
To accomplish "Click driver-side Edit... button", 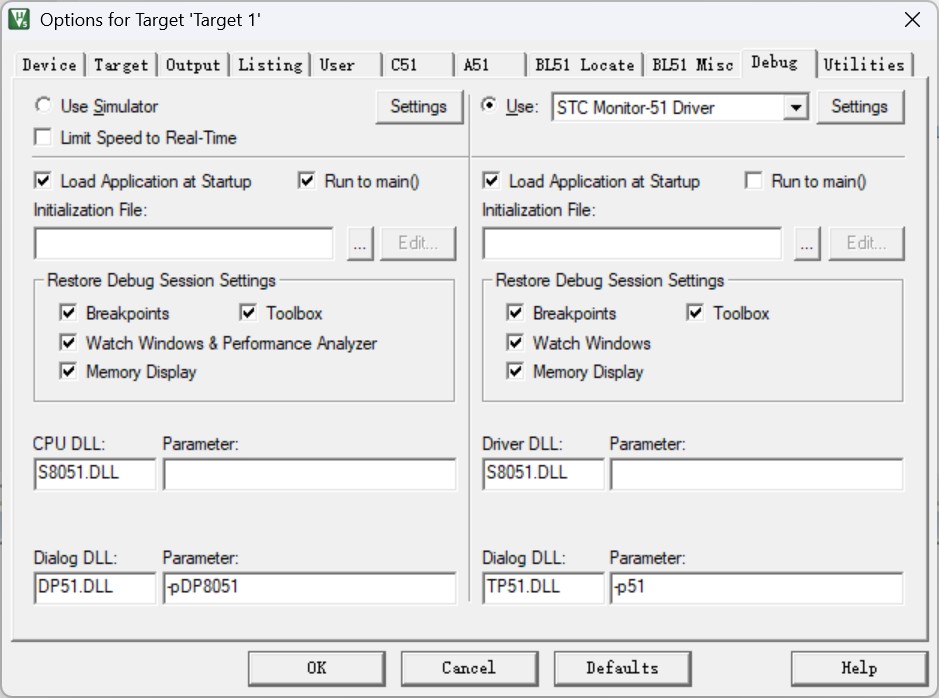I will (866, 244).
